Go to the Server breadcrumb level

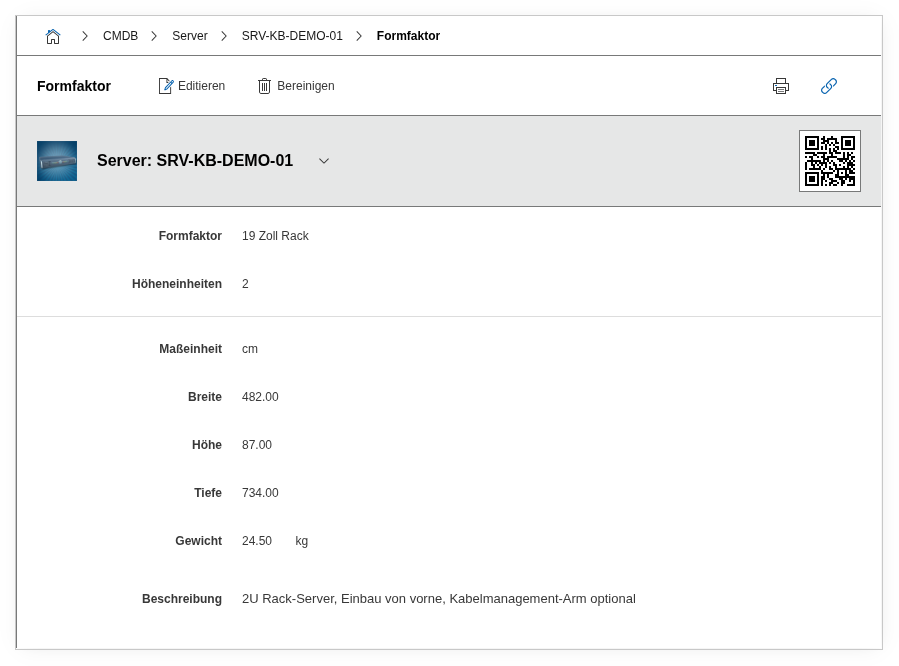[x=189, y=36]
